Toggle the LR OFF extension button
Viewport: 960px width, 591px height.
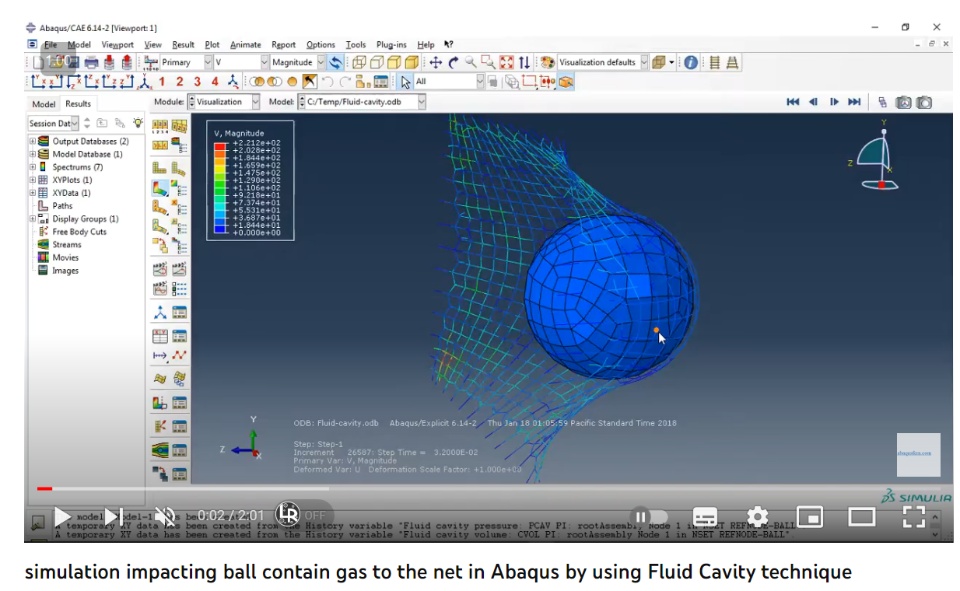[x=301, y=514]
